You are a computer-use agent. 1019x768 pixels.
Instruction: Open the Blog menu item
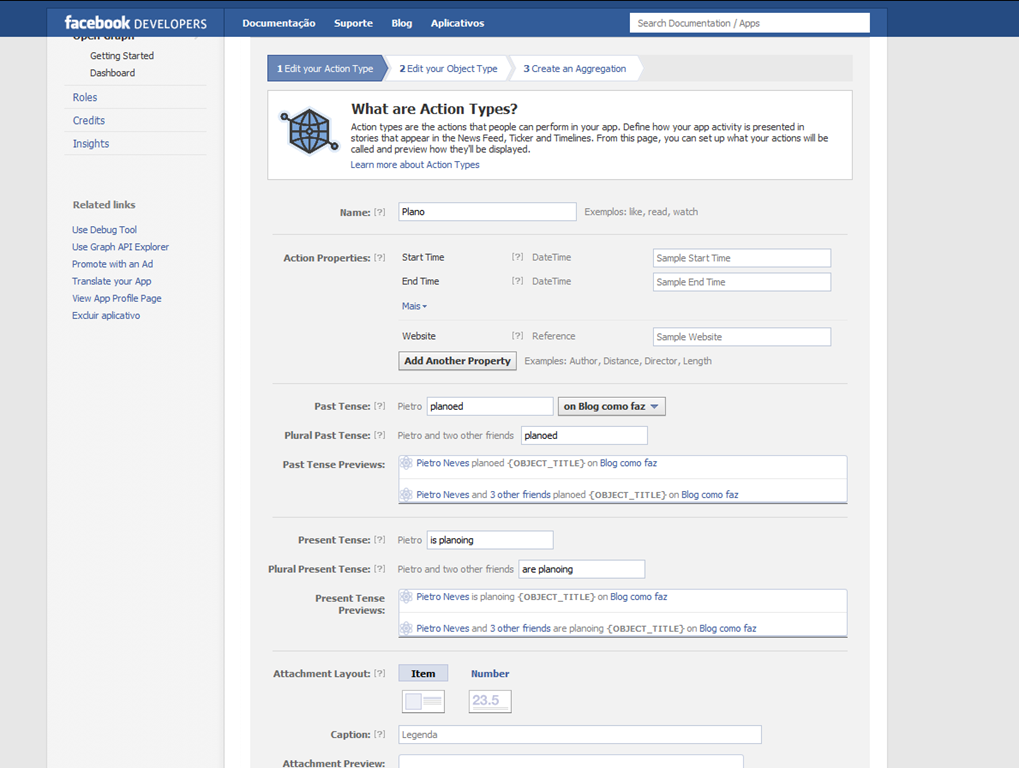click(x=402, y=23)
